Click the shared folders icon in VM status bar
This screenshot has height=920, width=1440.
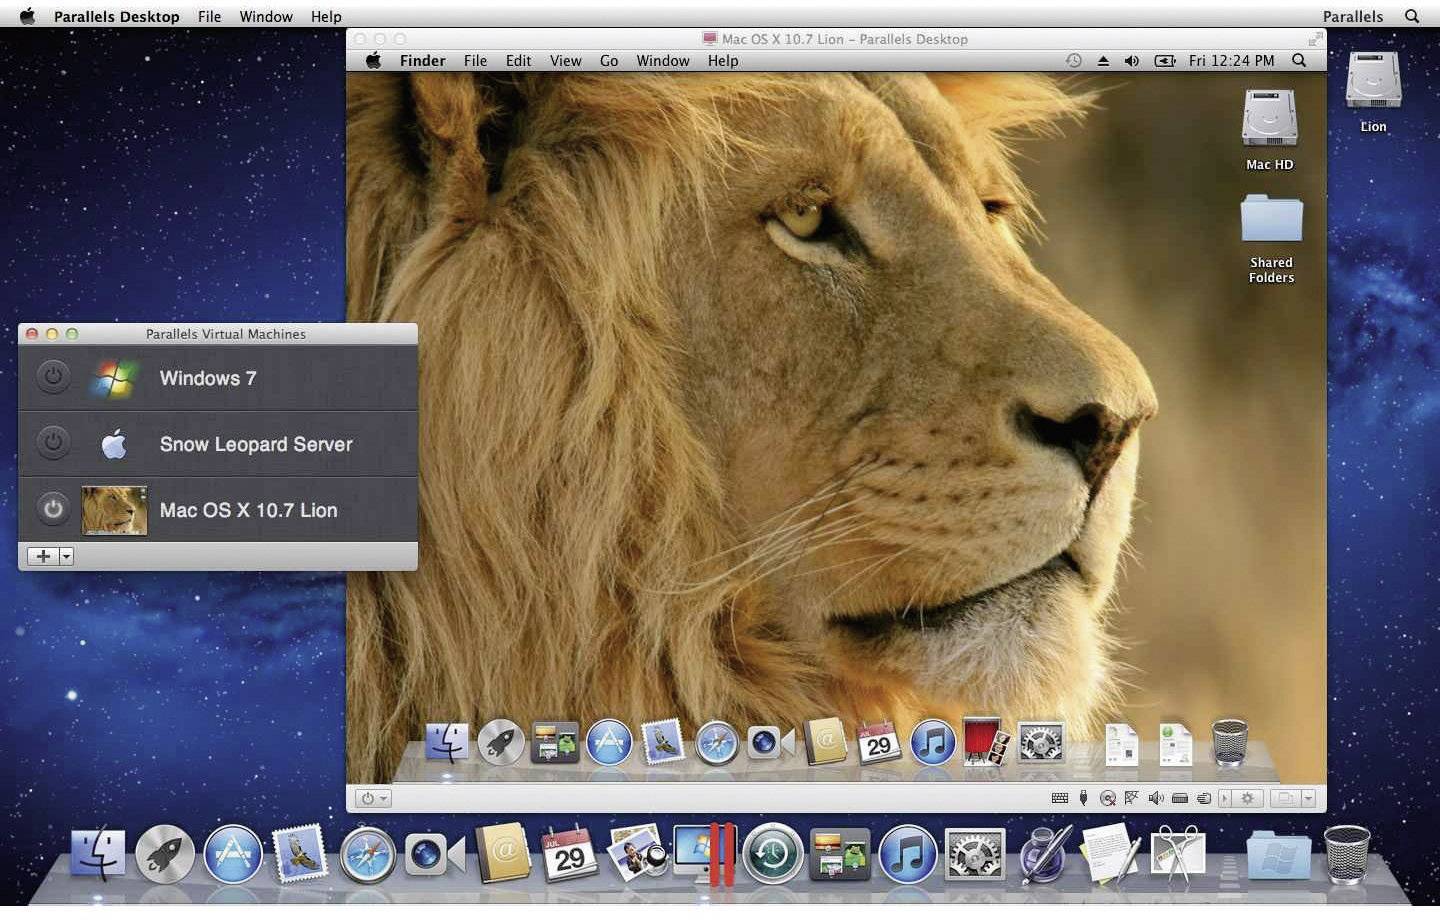pos(1204,798)
